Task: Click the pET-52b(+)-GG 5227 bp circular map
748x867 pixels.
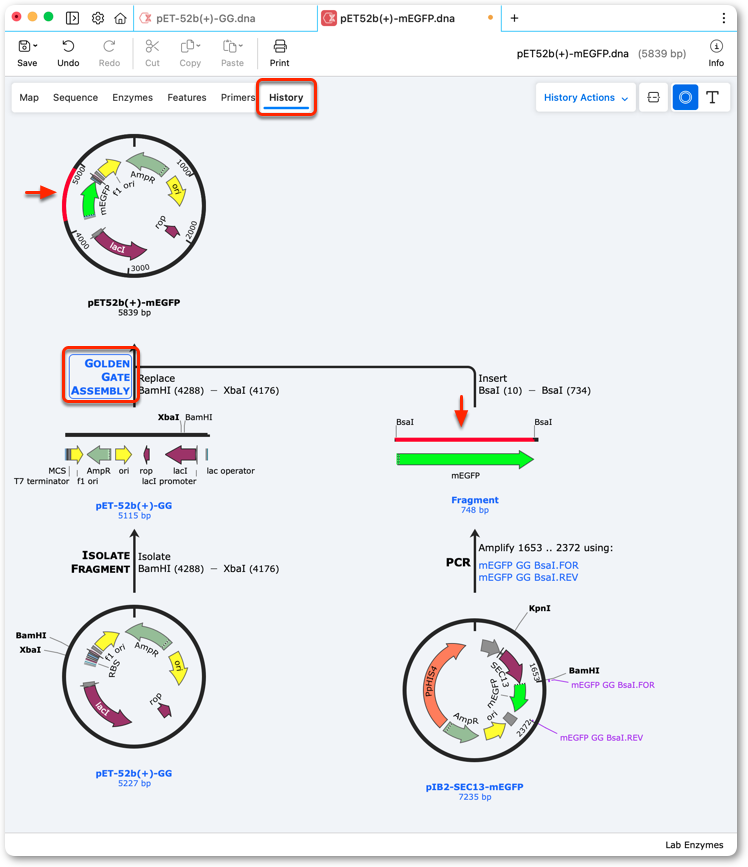Action: [134, 677]
